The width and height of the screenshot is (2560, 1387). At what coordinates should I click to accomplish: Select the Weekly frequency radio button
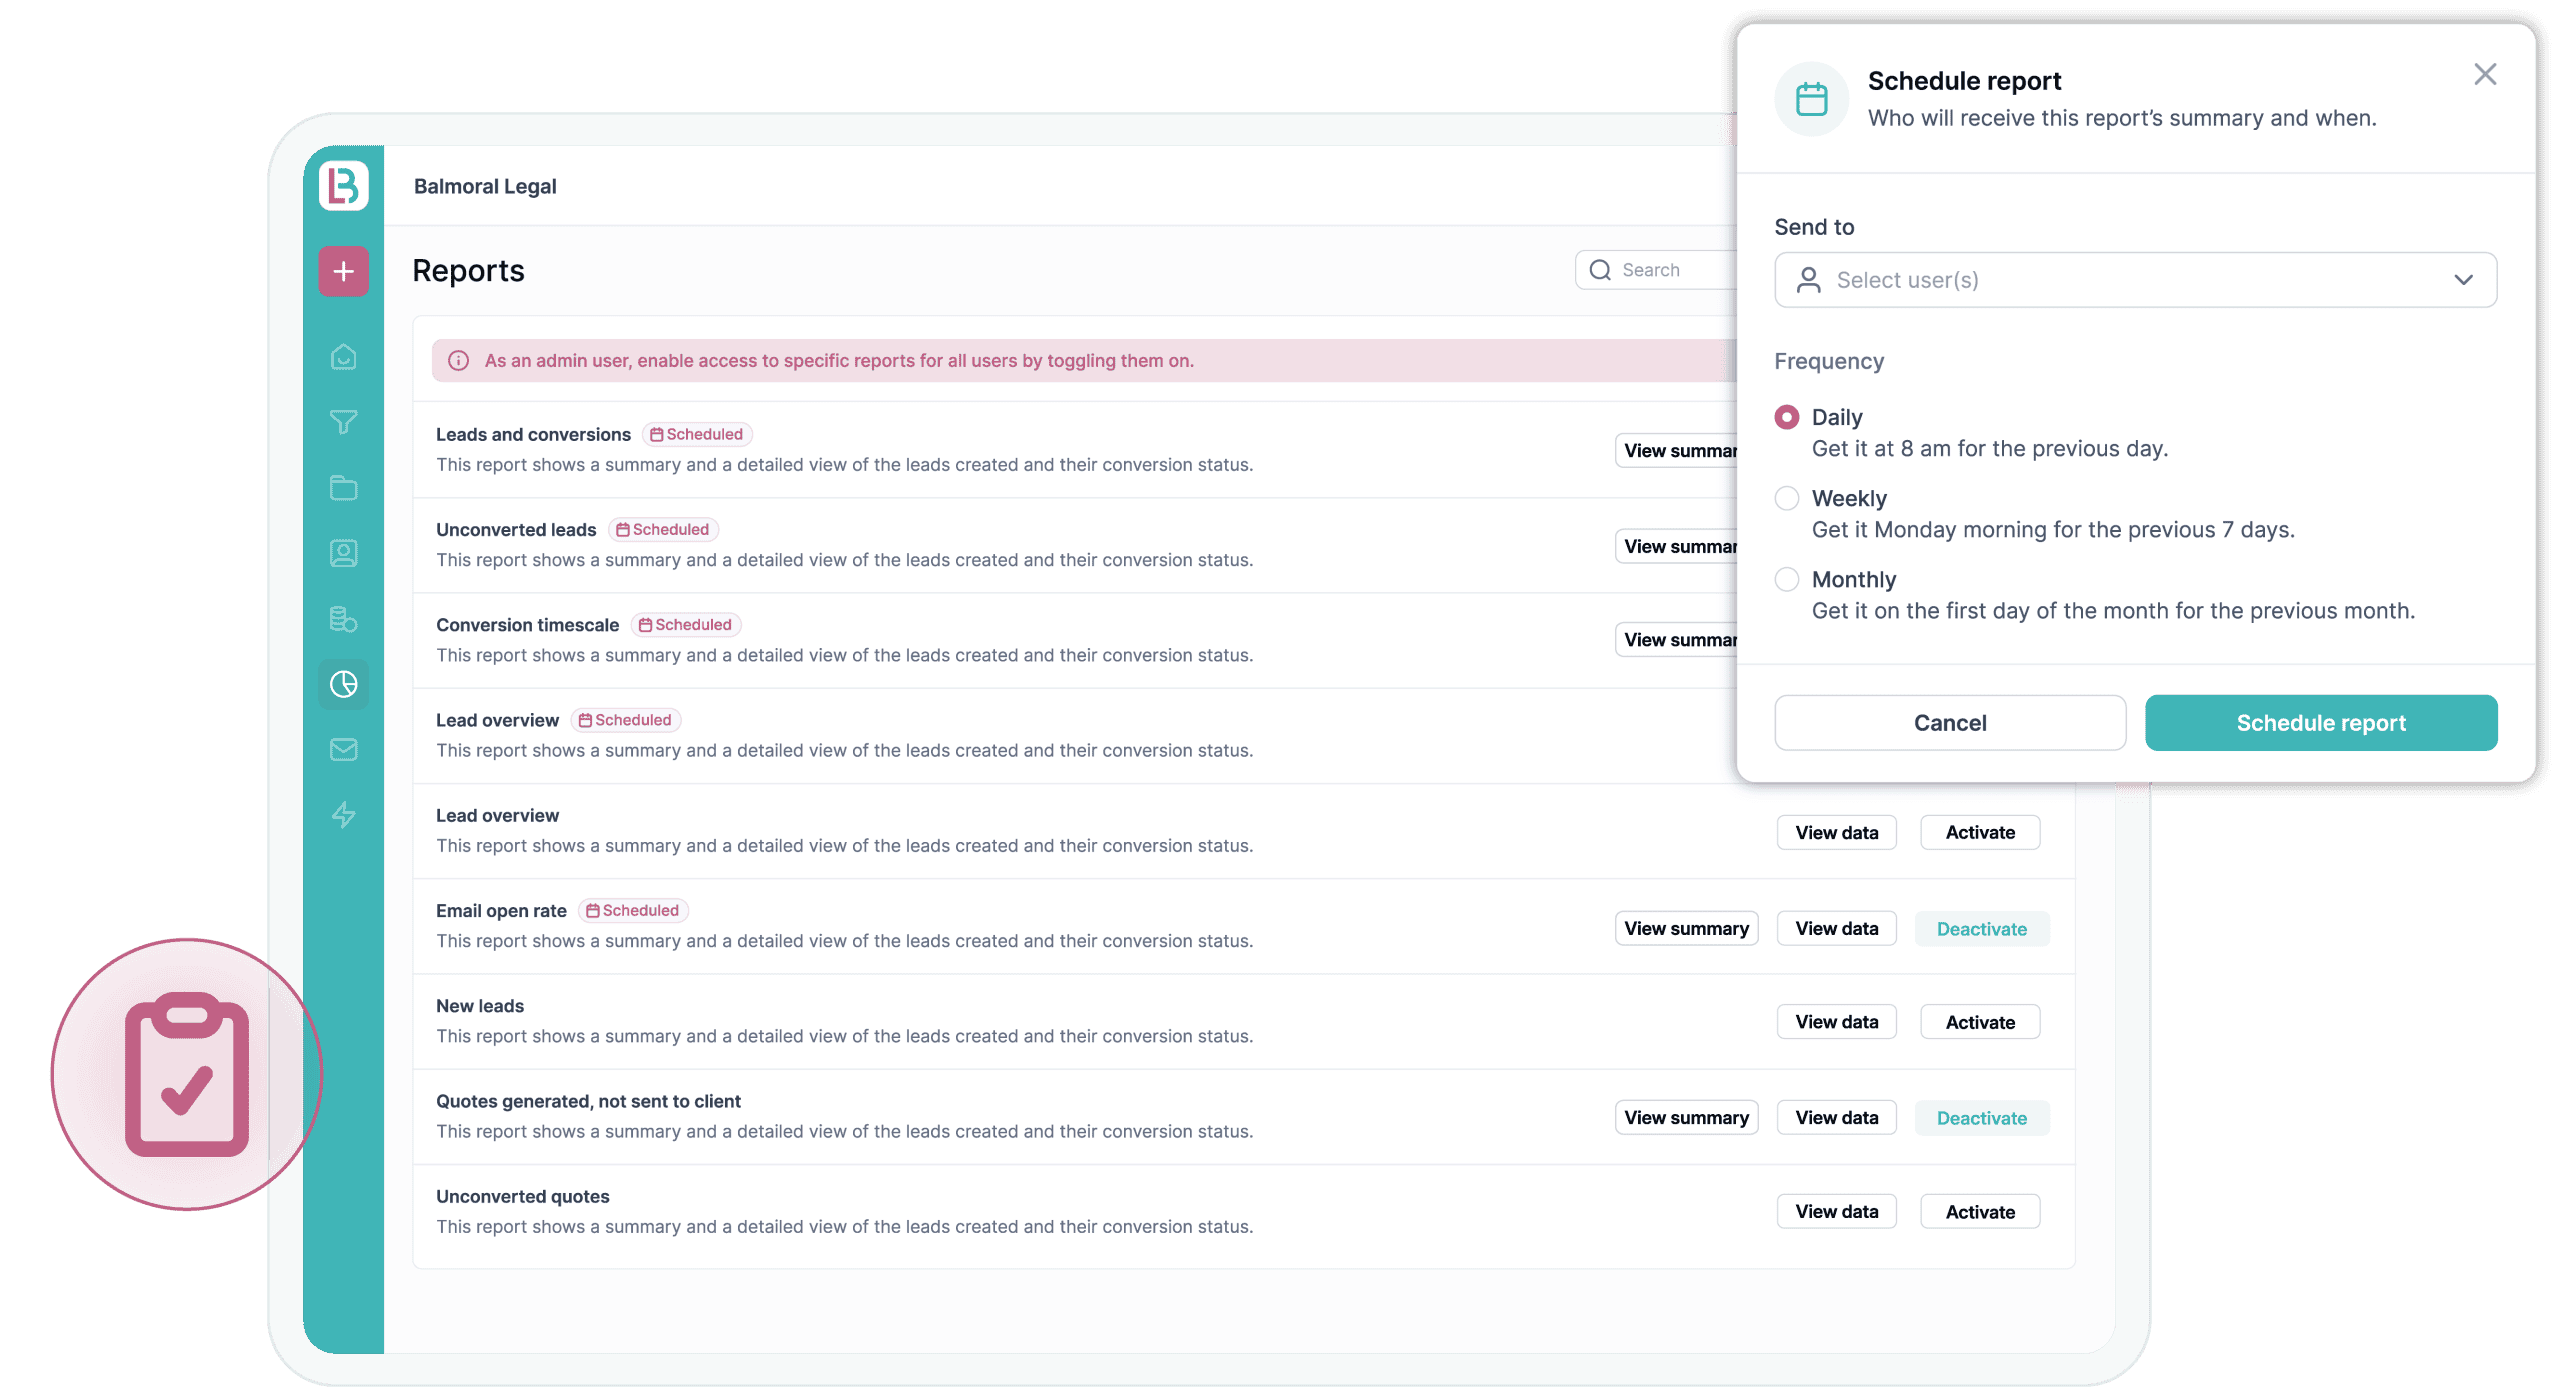pyautogui.click(x=1786, y=498)
